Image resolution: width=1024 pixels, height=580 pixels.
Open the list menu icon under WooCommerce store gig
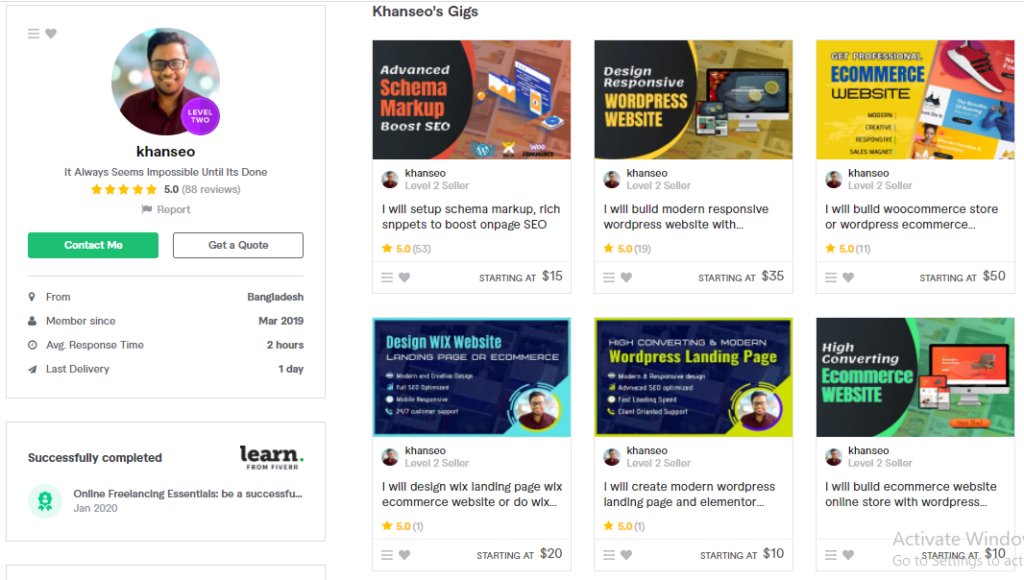(831, 278)
